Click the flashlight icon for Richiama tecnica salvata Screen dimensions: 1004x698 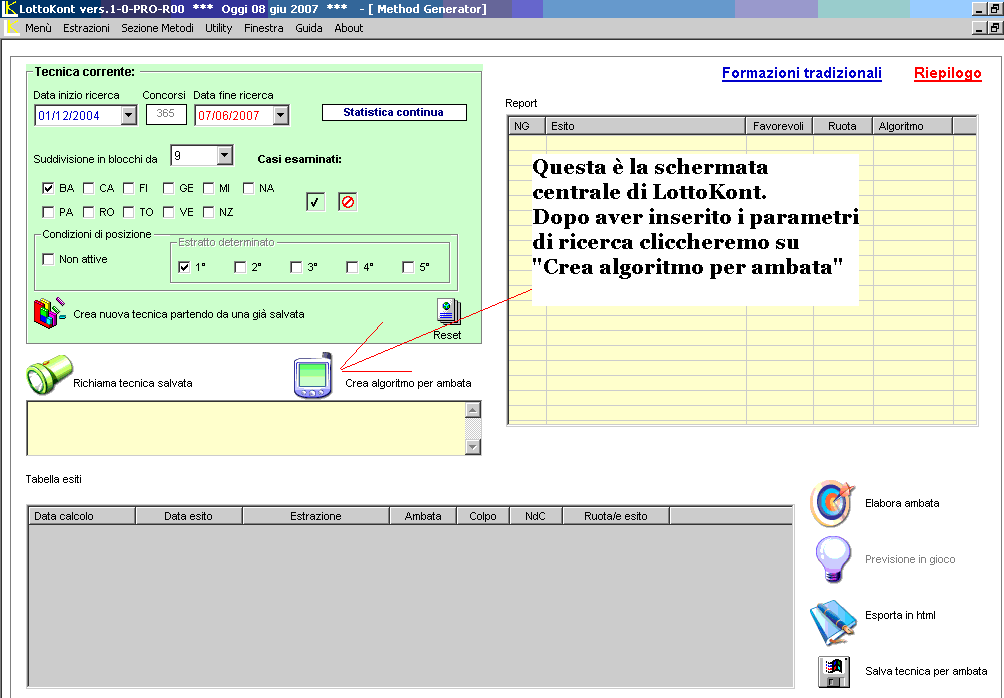(x=49, y=375)
